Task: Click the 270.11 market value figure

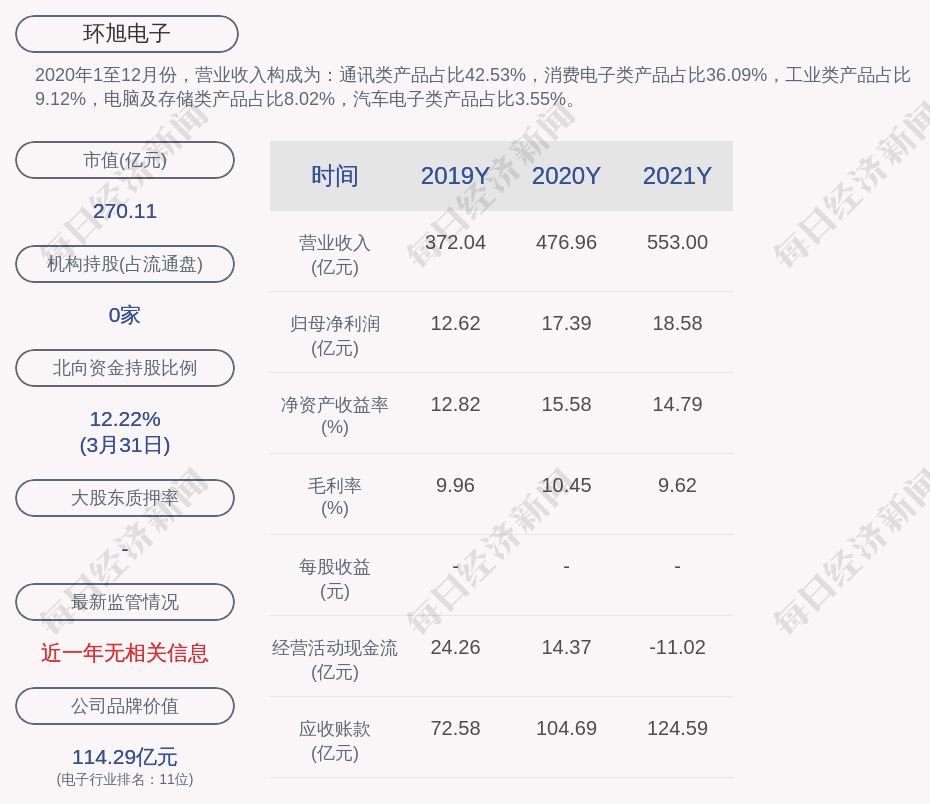Action: coord(125,211)
